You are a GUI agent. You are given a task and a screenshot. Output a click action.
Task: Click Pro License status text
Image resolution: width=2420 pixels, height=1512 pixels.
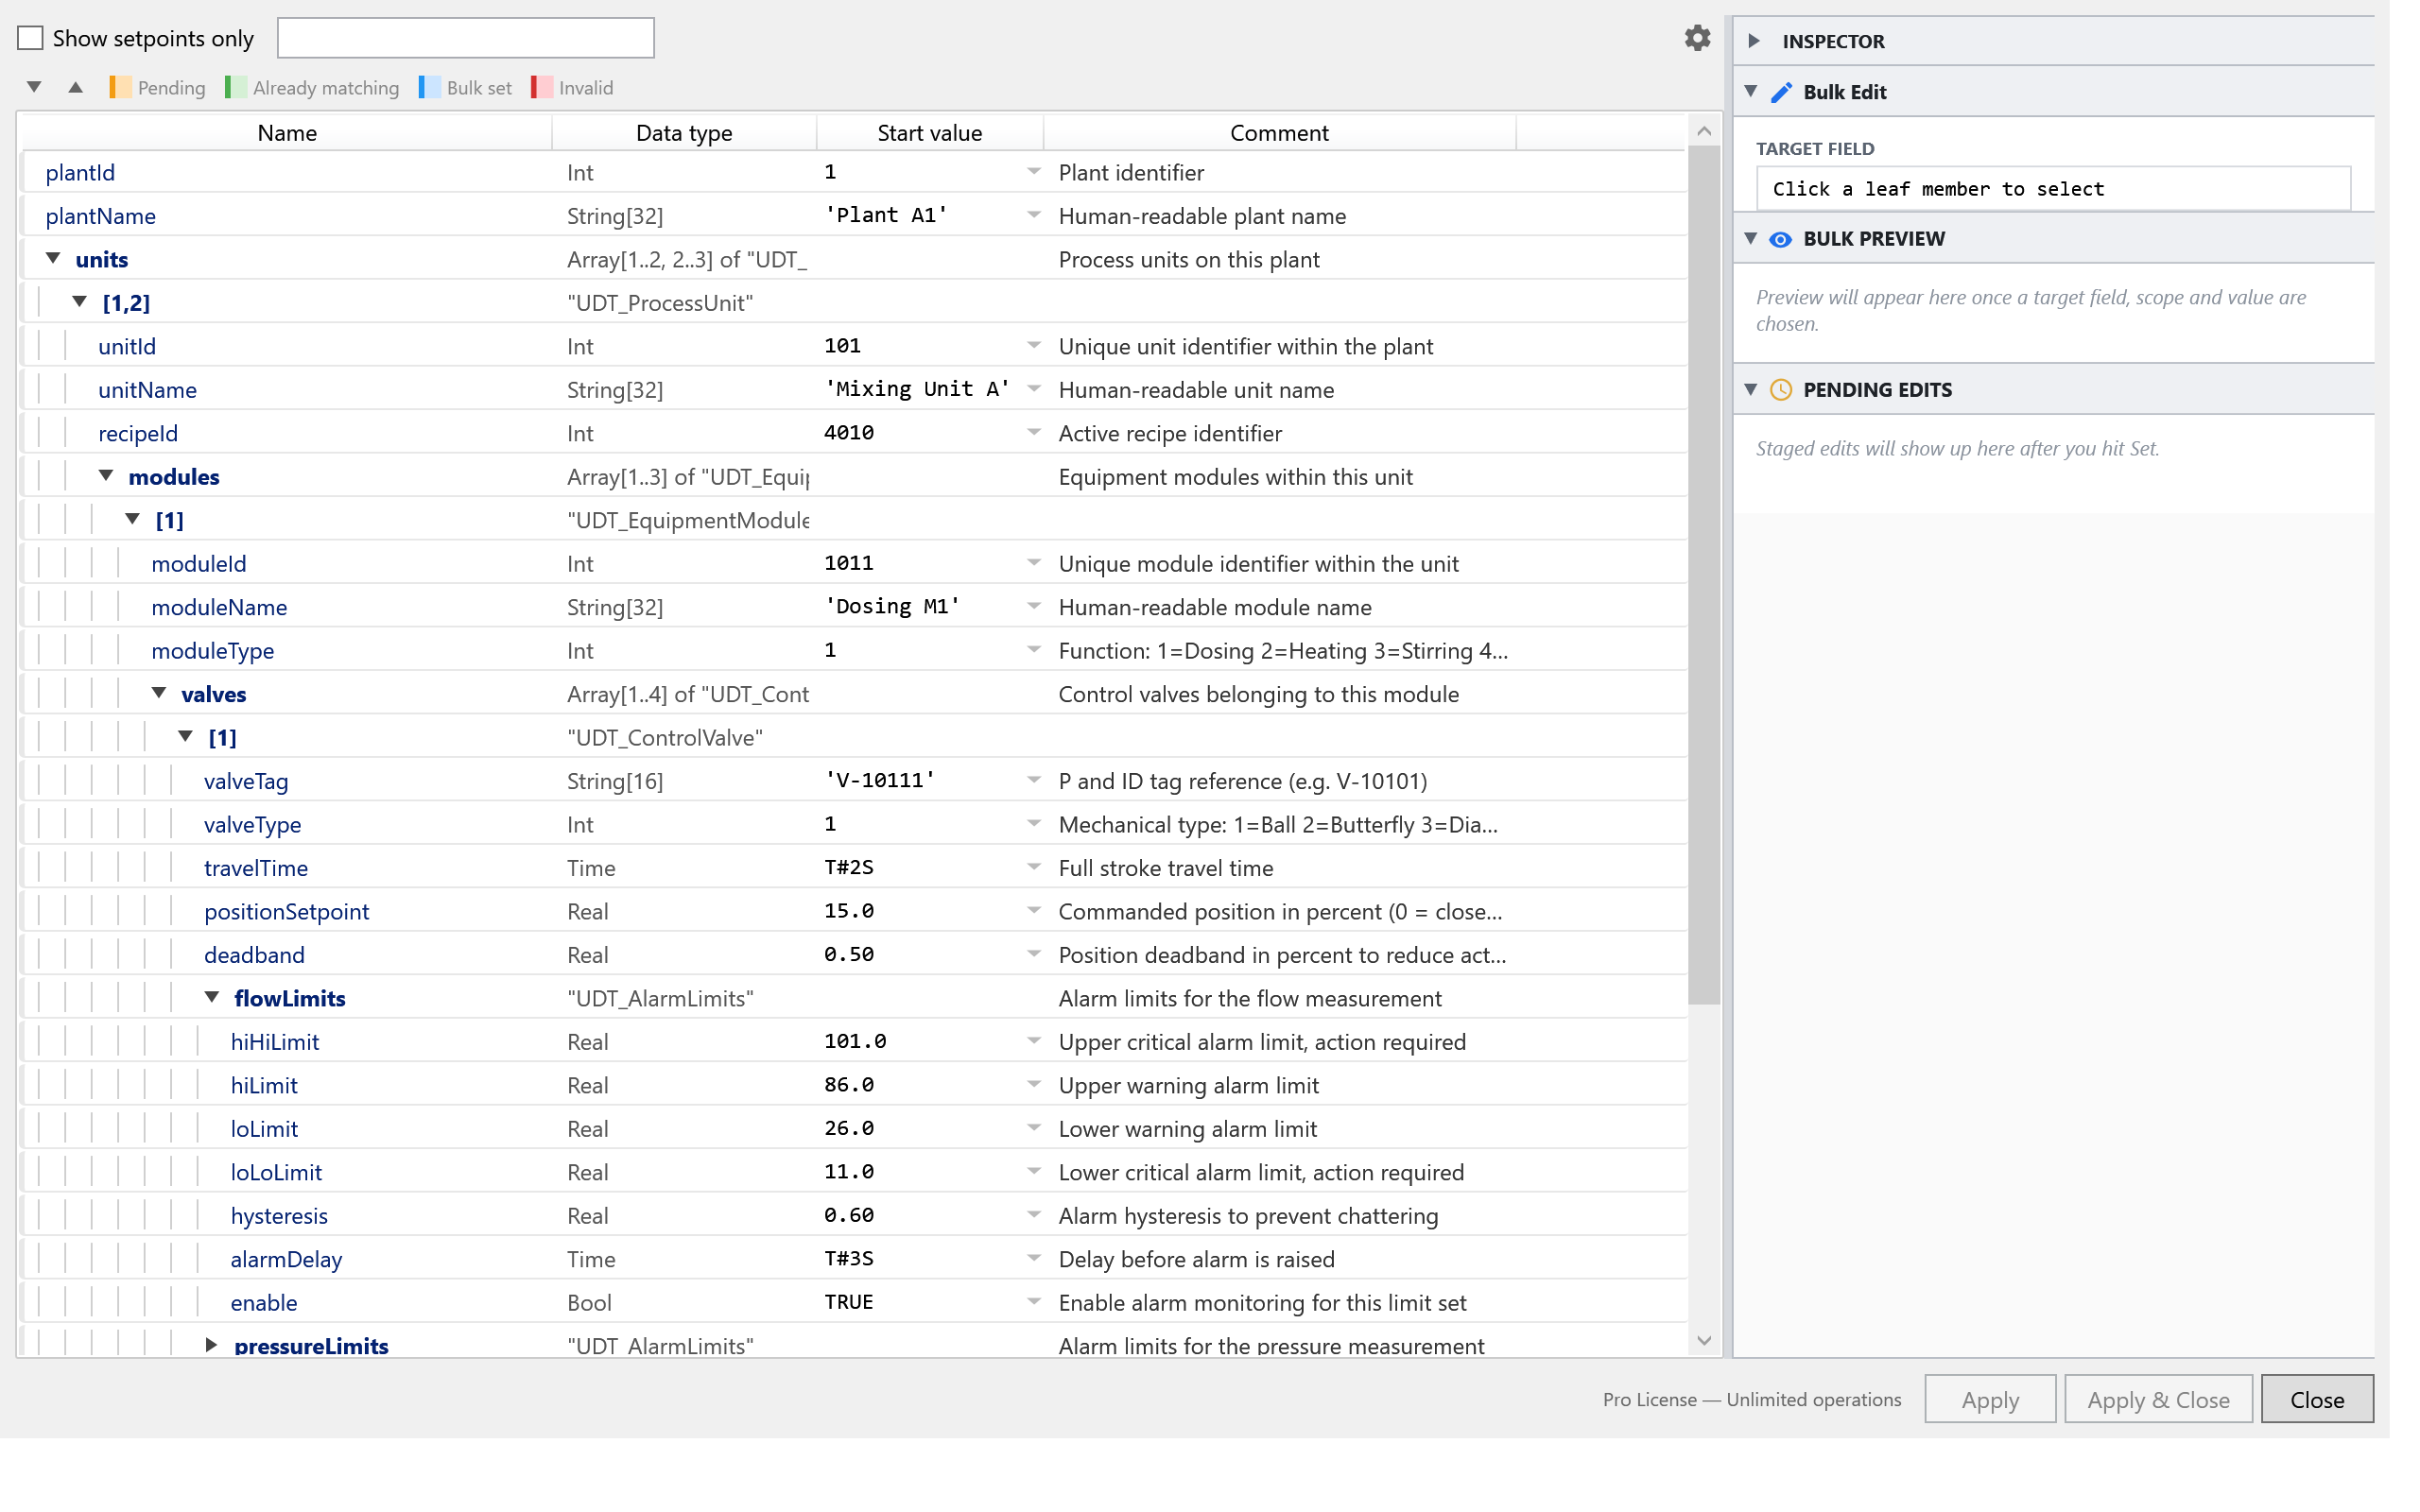pos(1752,1400)
